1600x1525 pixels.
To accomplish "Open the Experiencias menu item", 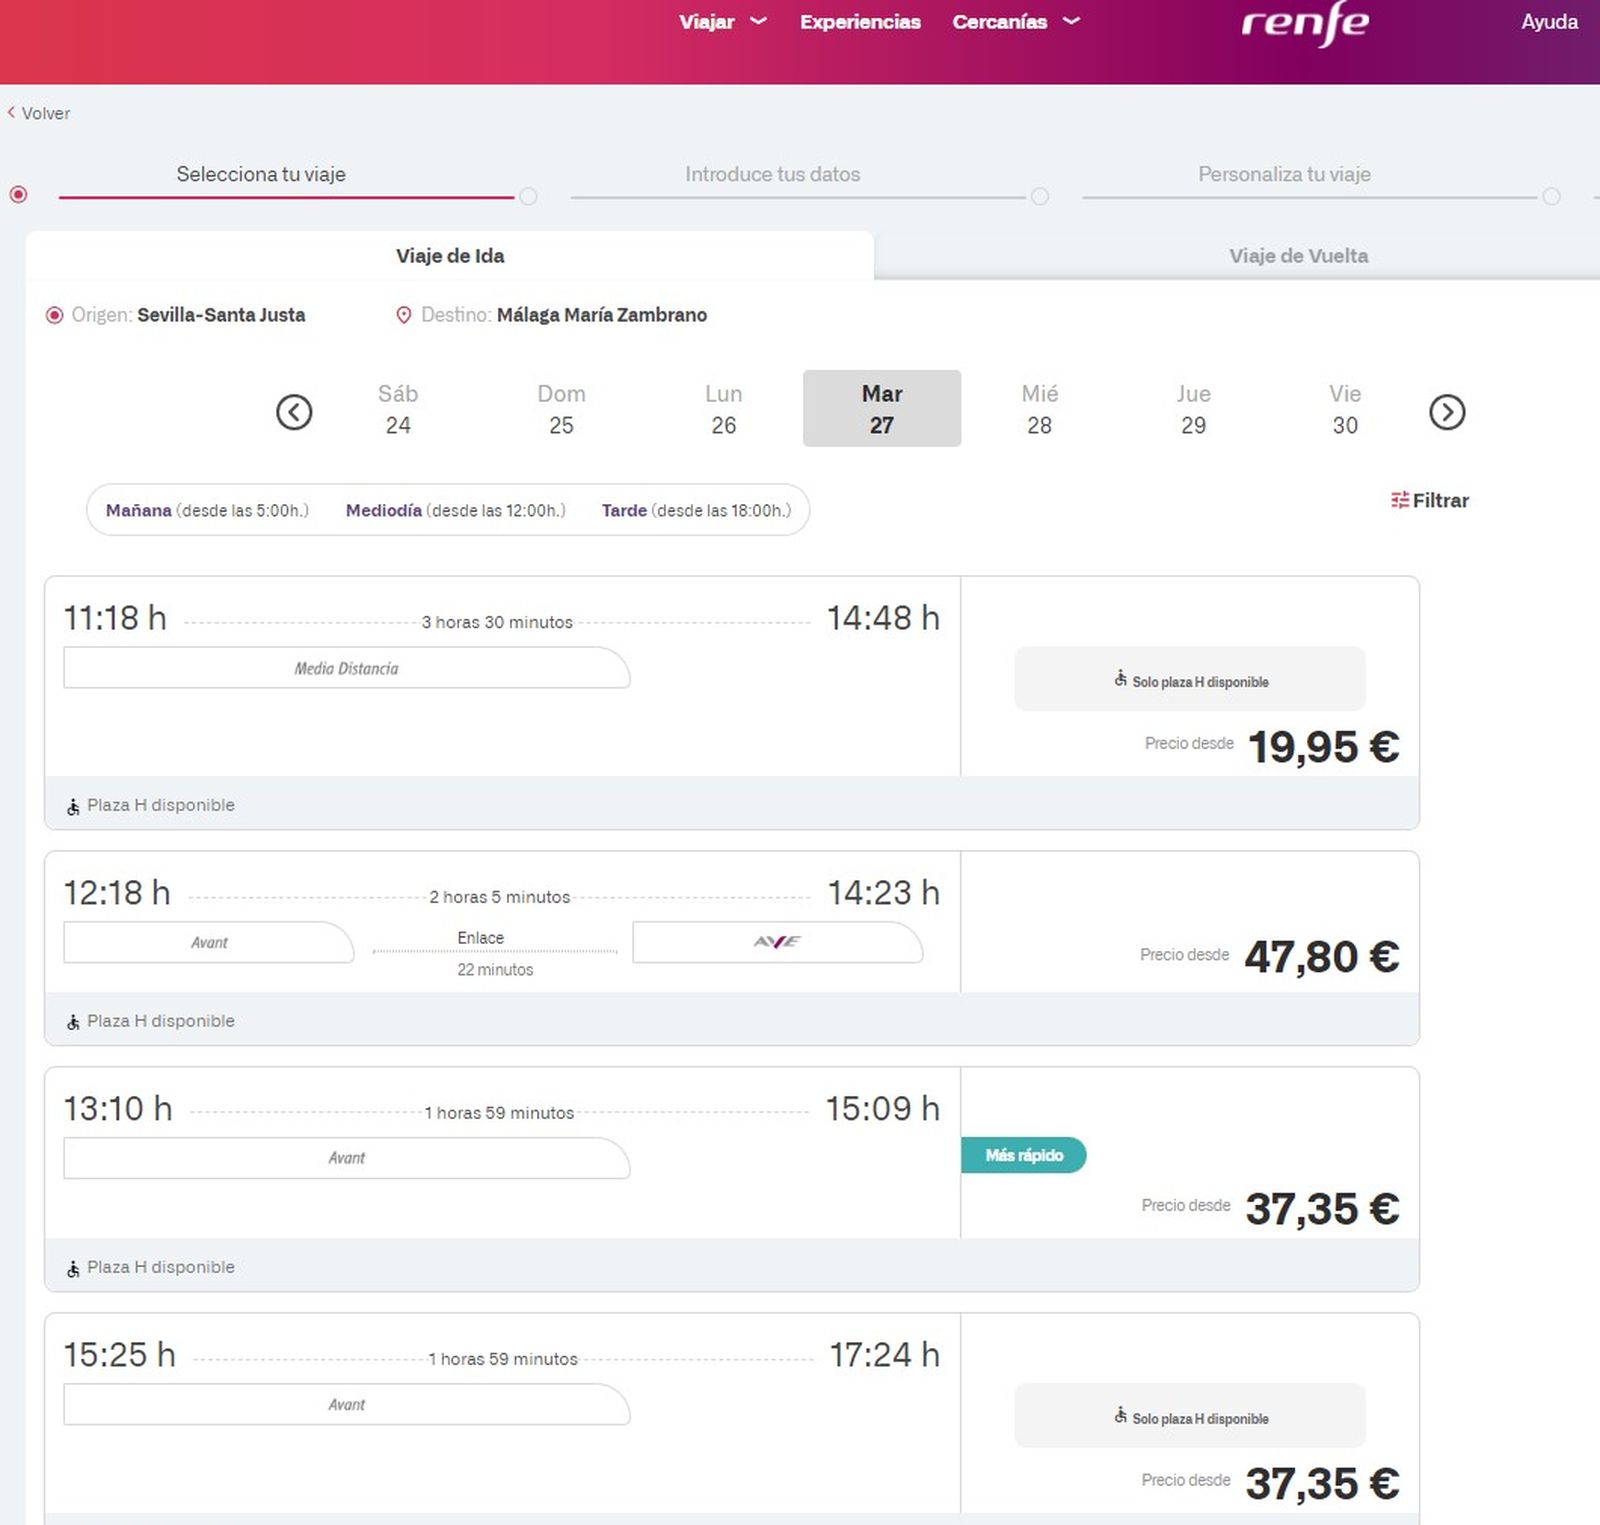I will pos(860,22).
